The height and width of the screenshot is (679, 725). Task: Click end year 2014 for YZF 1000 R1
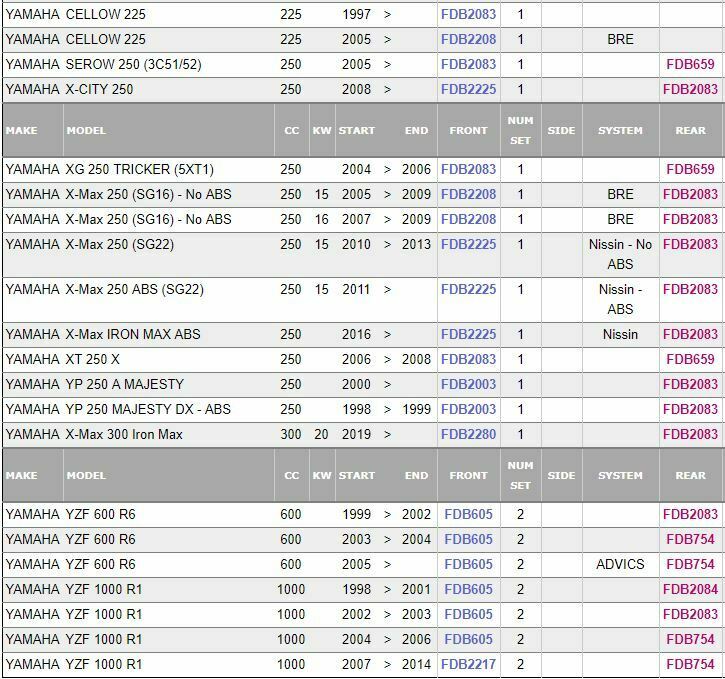tap(416, 664)
